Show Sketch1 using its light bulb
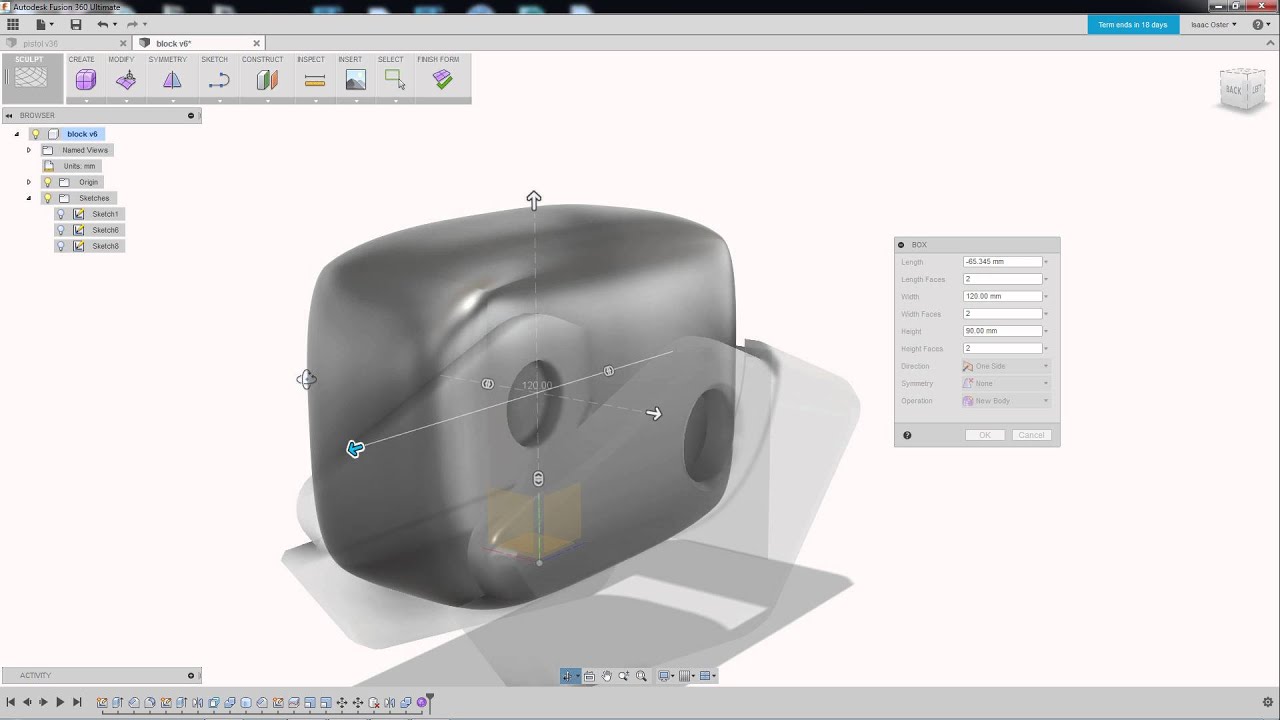1280x720 pixels. click(x=60, y=214)
